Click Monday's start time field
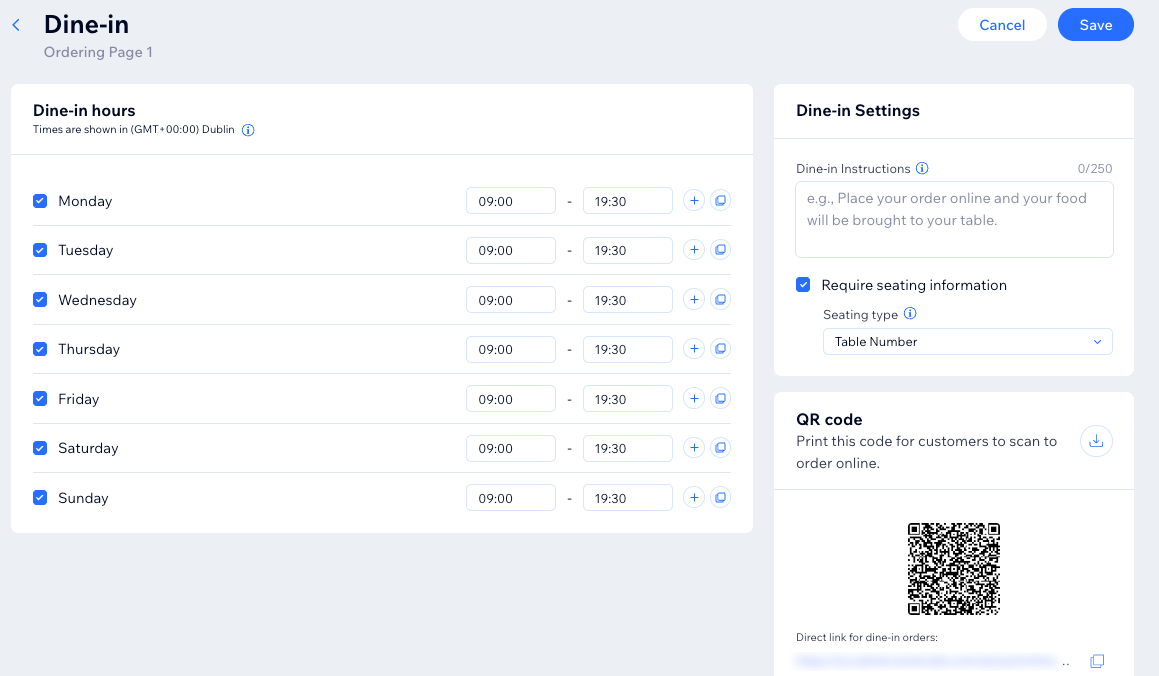Screen dimensions: 1159x676 pyautogui.click(x=510, y=200)
